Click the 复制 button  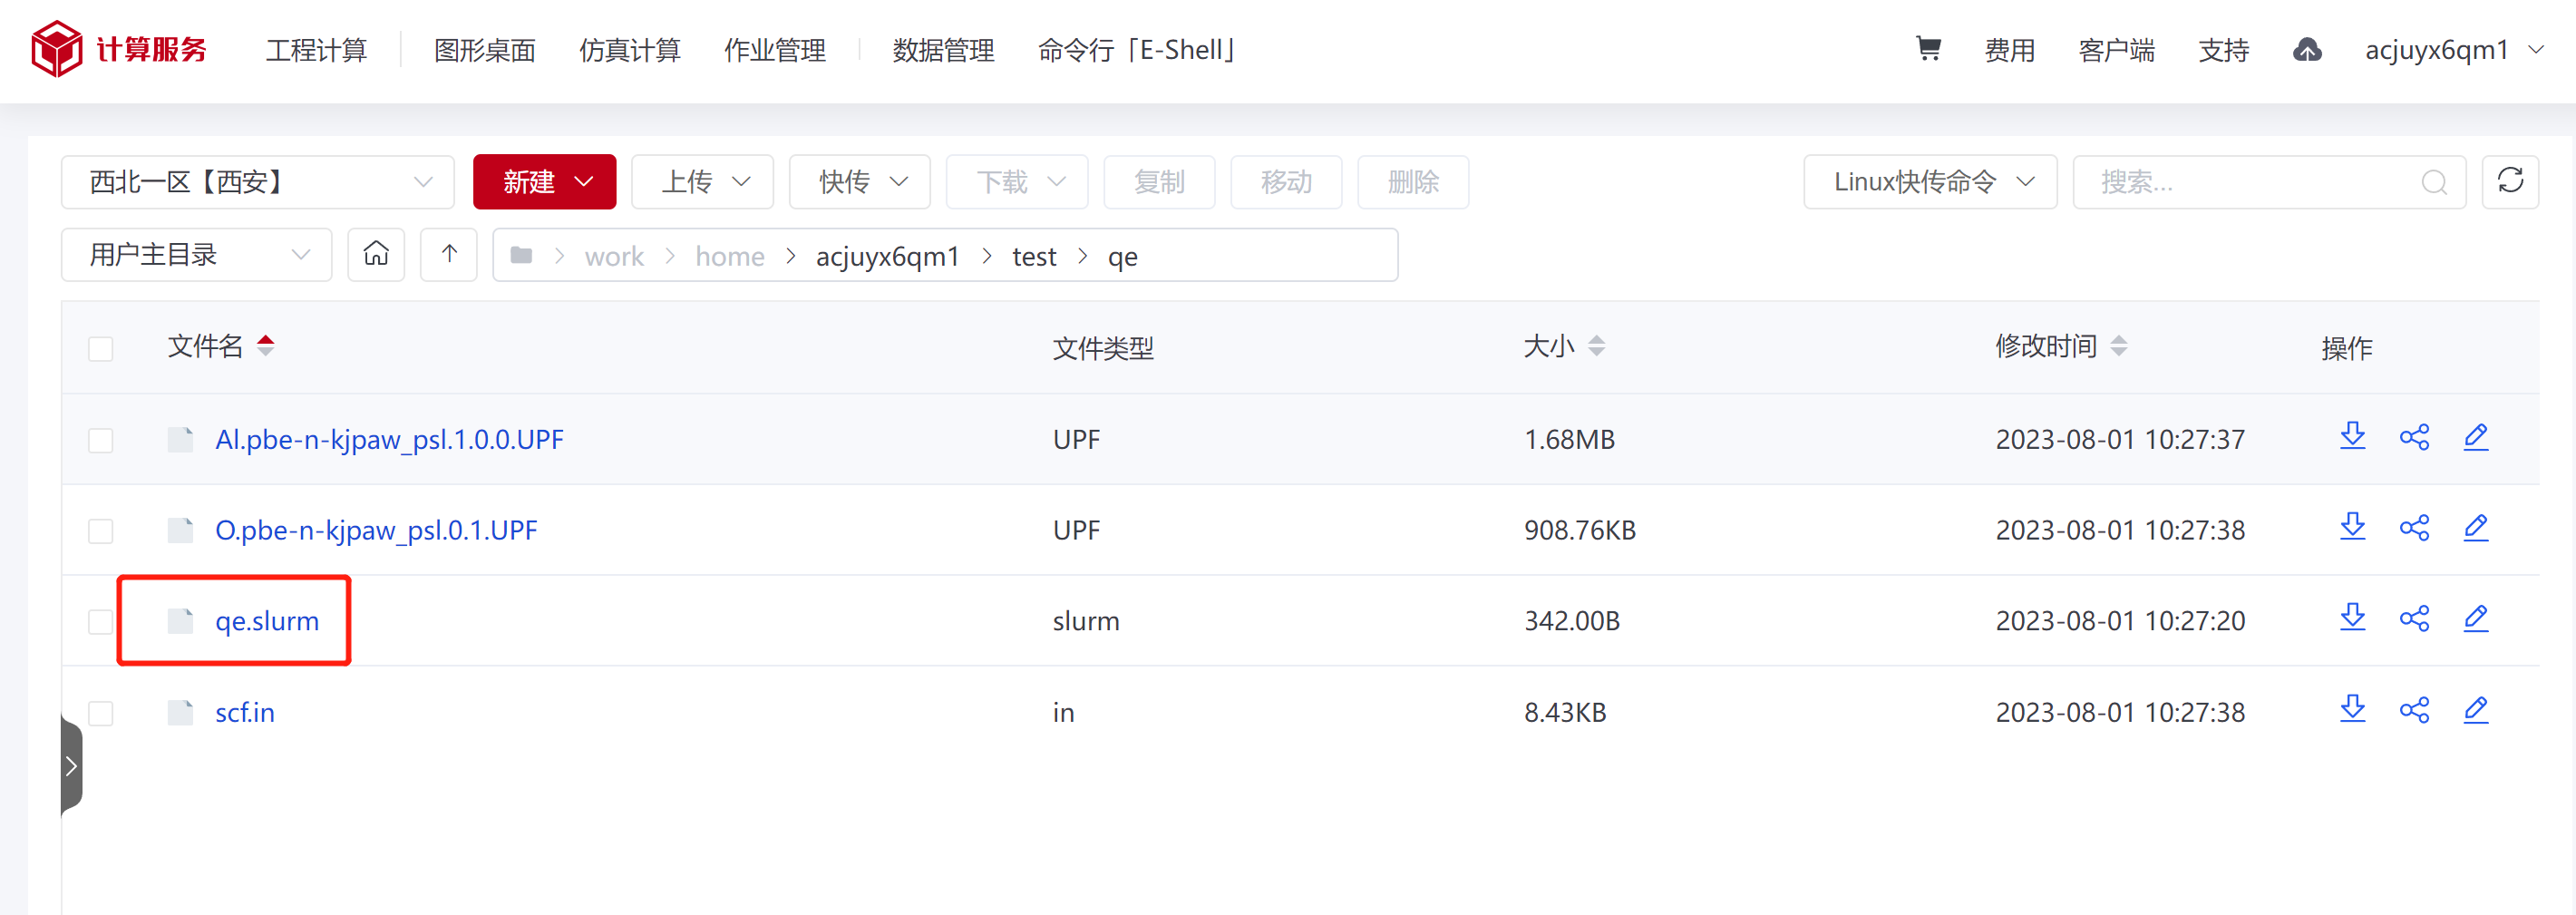click(1159, 182)
